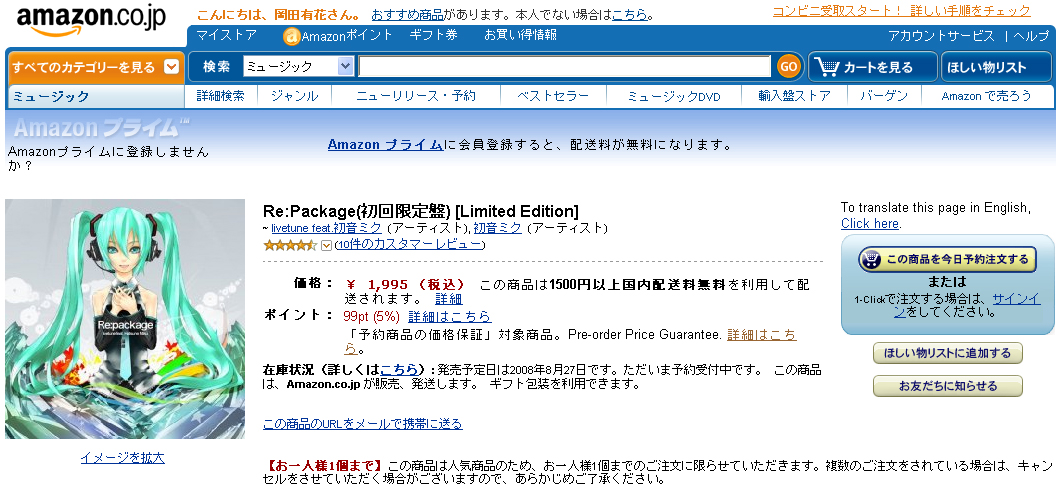Open ヘルプ link
The image size is (1057, 491).
click(1031, 36)
